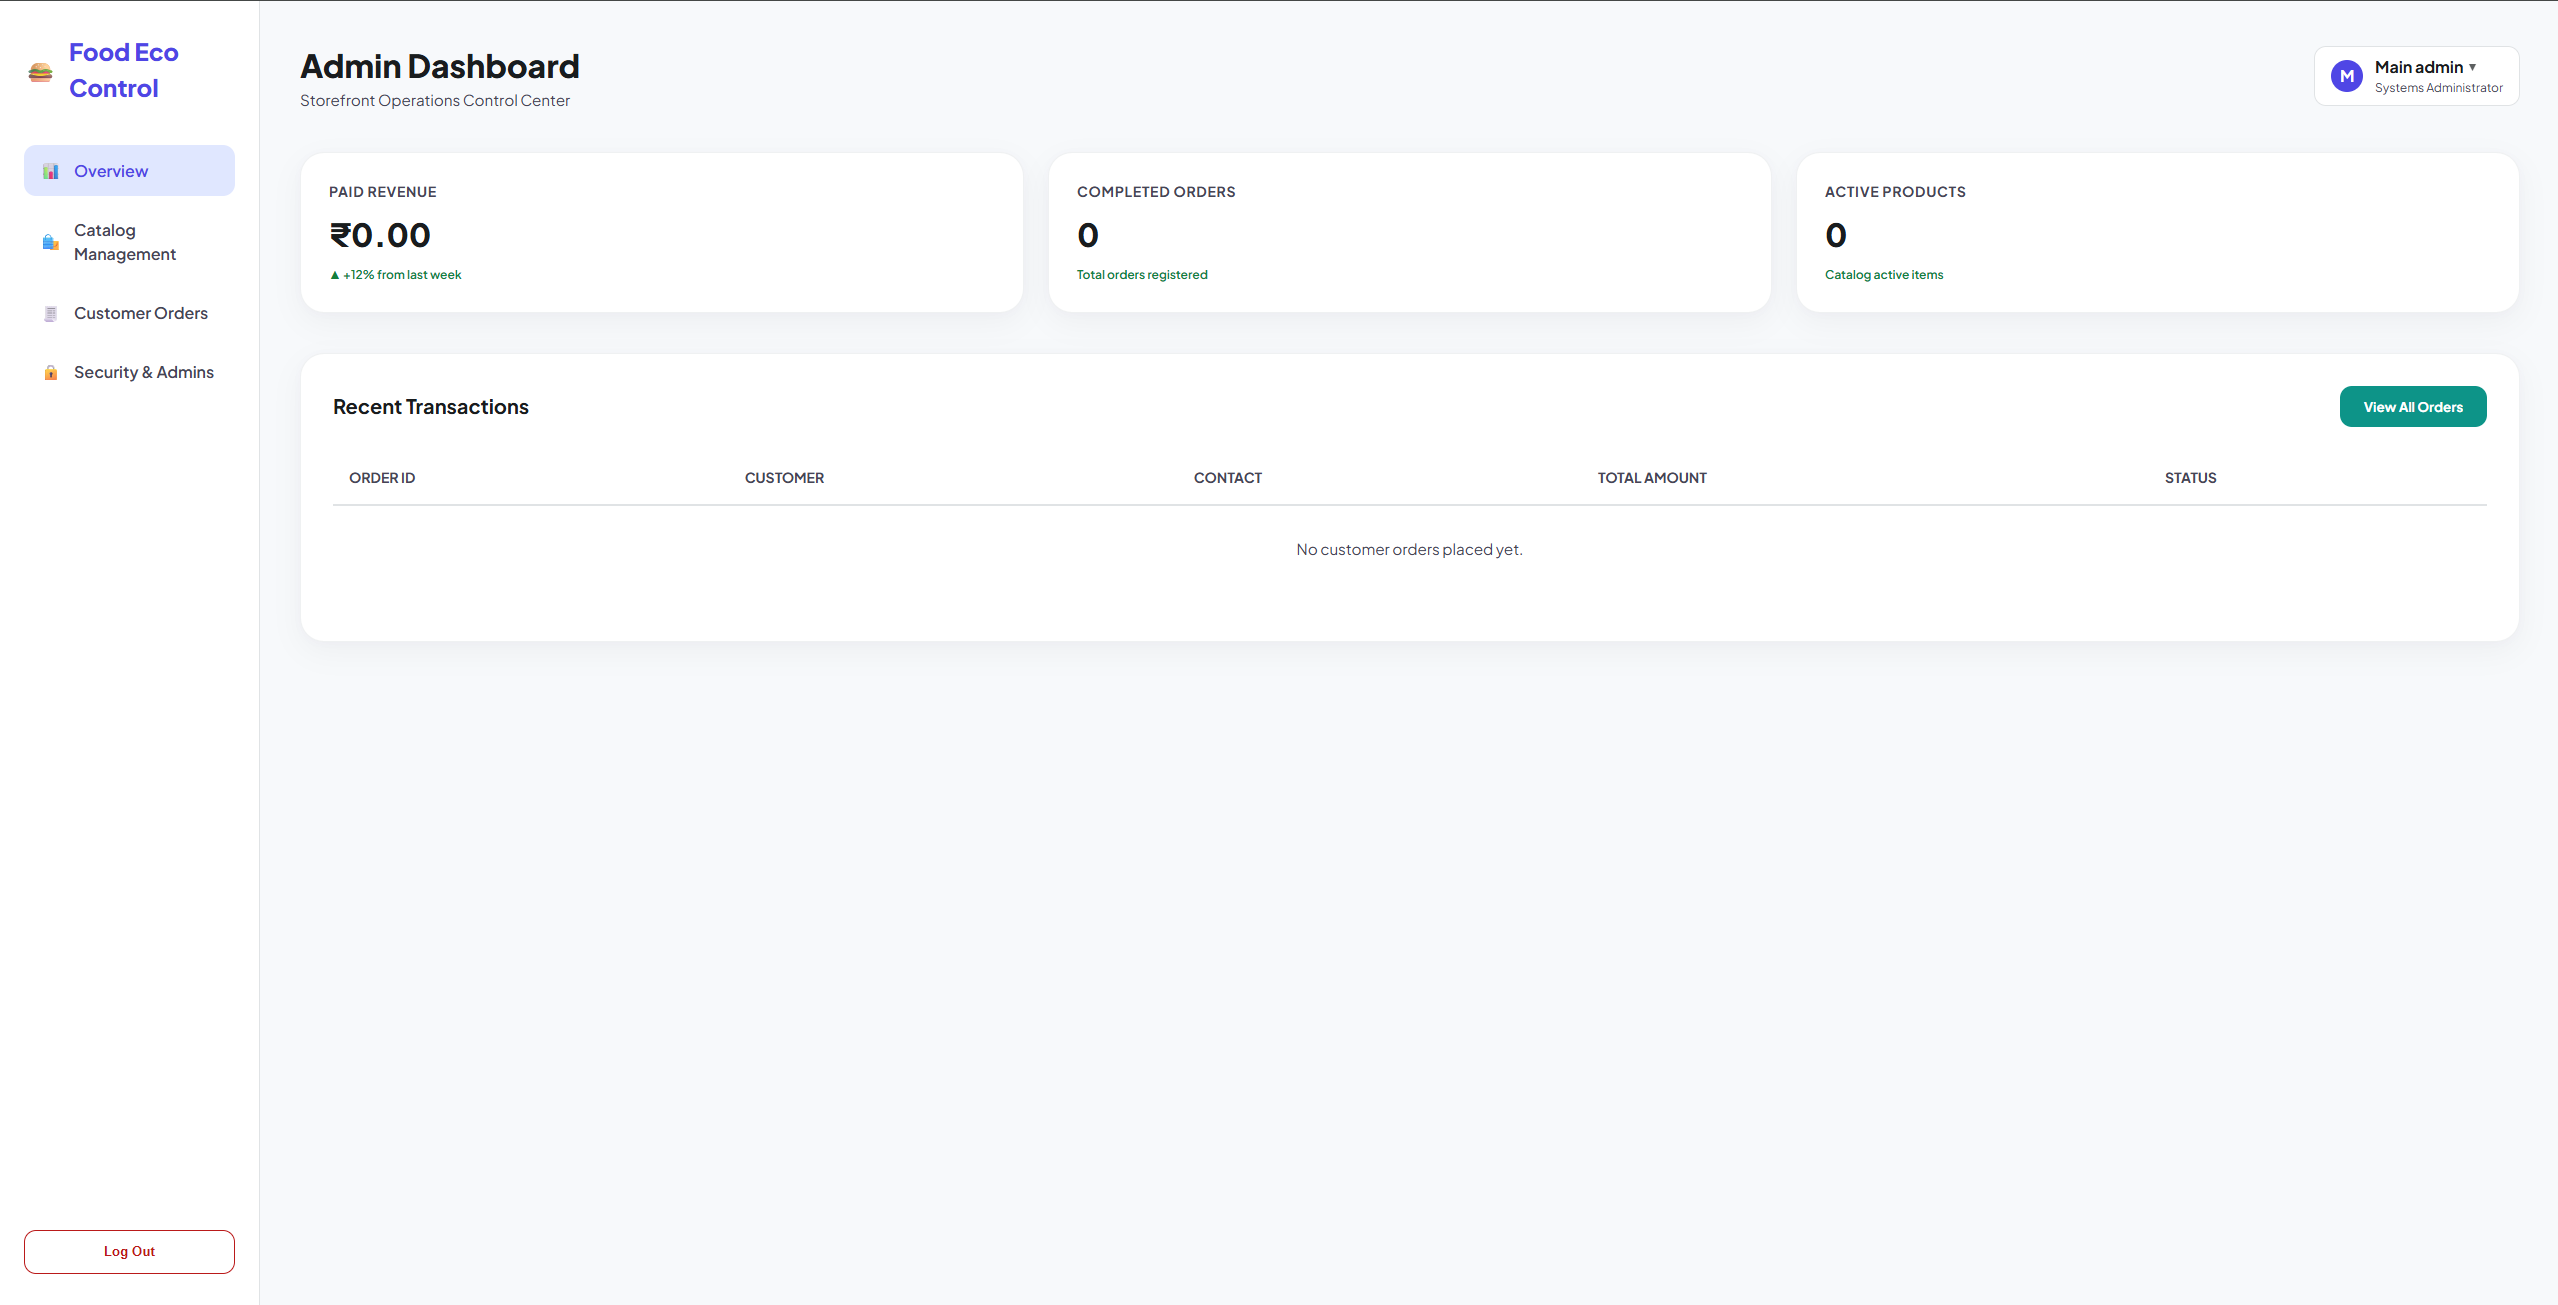Click the Catalog Management shopping bags icon

tap(51, 242)
